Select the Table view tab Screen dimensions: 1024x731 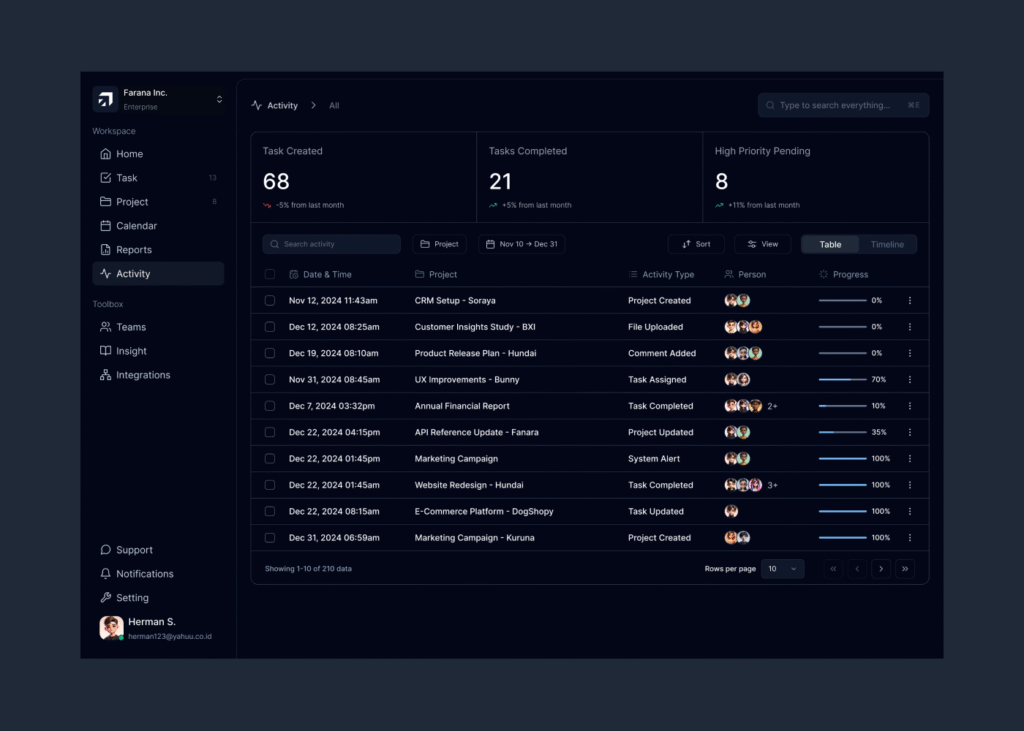pyautogui.click(x=830, y=244)
